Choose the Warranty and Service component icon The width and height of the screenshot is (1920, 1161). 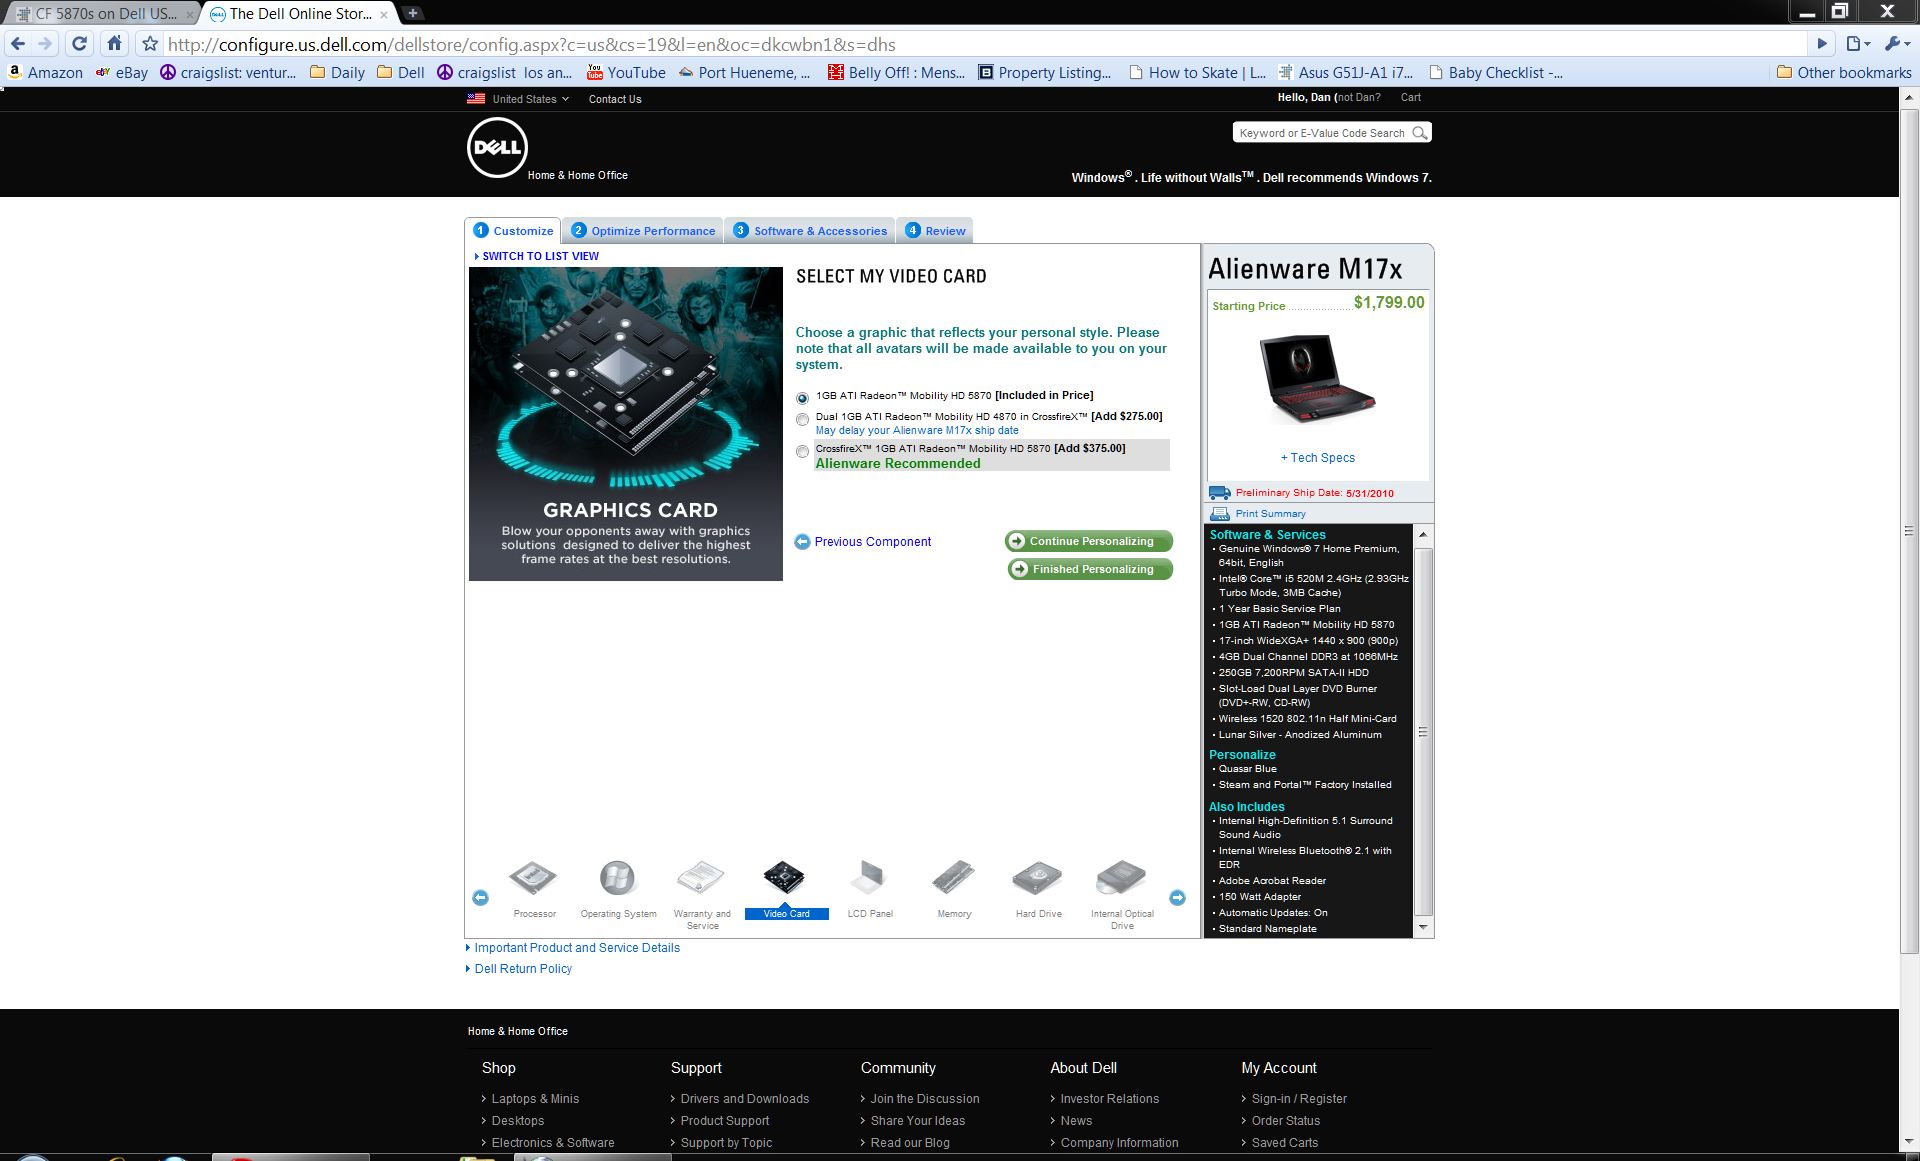pyautogui.click(x=701, y=879)
